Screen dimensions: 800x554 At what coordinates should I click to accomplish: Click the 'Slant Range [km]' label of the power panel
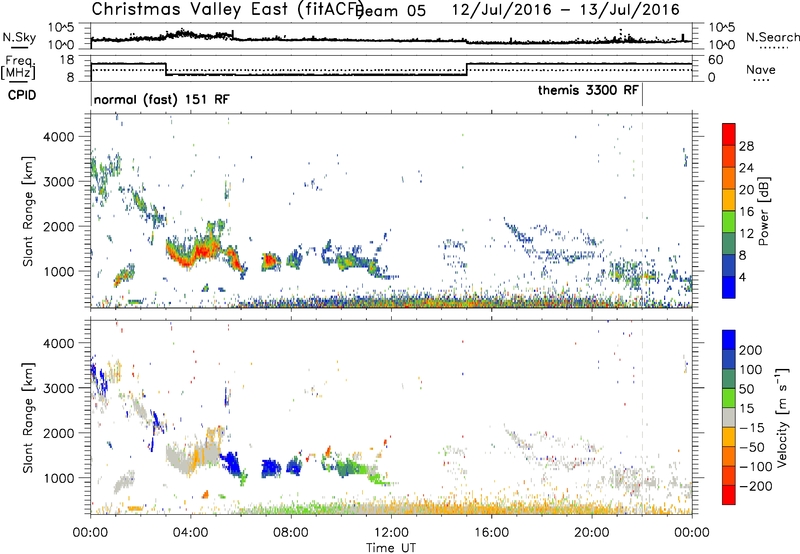pos(28,211)
